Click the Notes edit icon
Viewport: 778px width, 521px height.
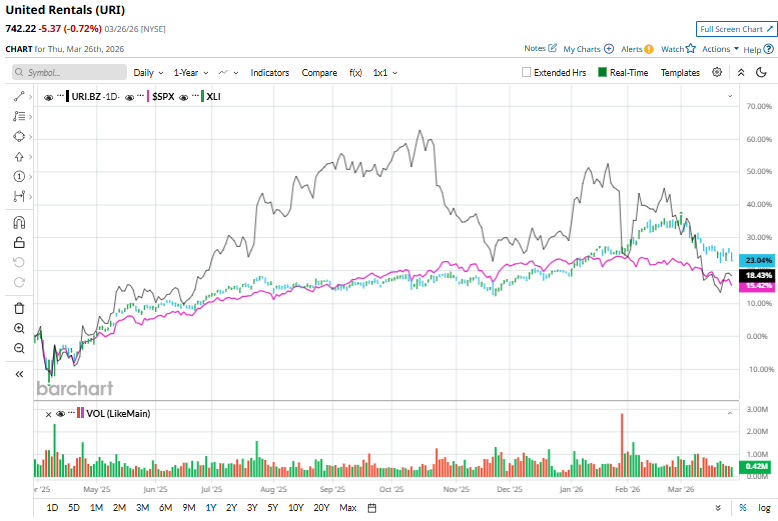[x=552, y=48]
